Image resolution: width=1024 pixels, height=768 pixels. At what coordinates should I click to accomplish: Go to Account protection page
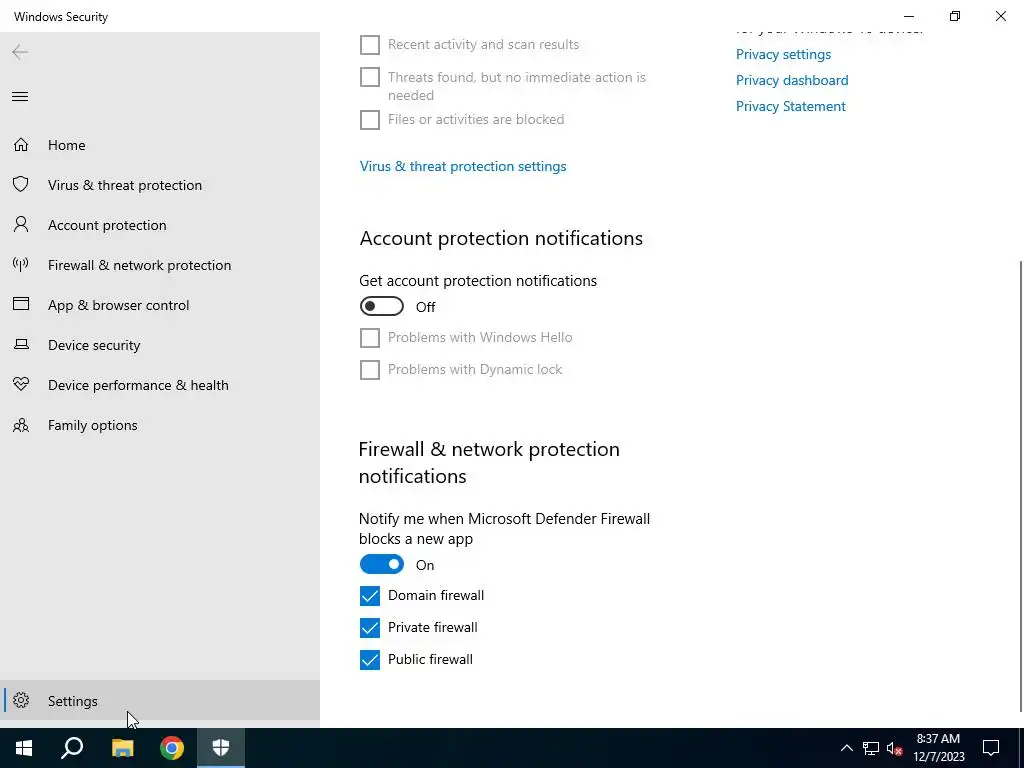[160, 225]
